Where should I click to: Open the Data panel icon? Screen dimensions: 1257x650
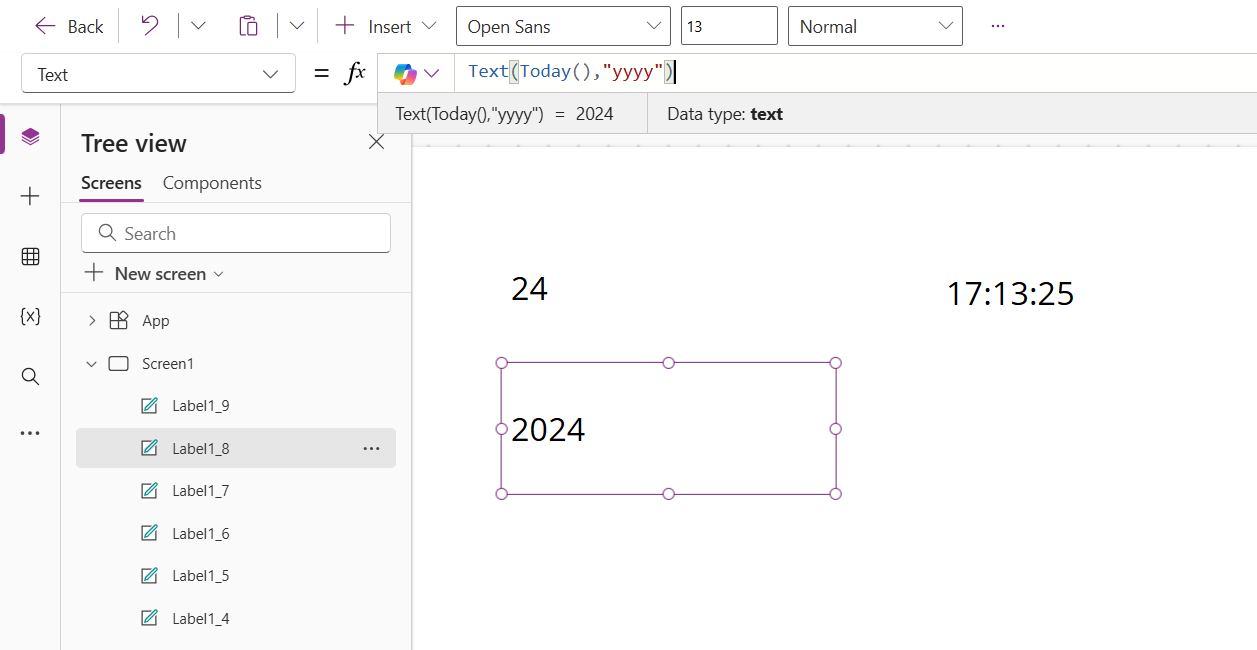click(30, 256)
